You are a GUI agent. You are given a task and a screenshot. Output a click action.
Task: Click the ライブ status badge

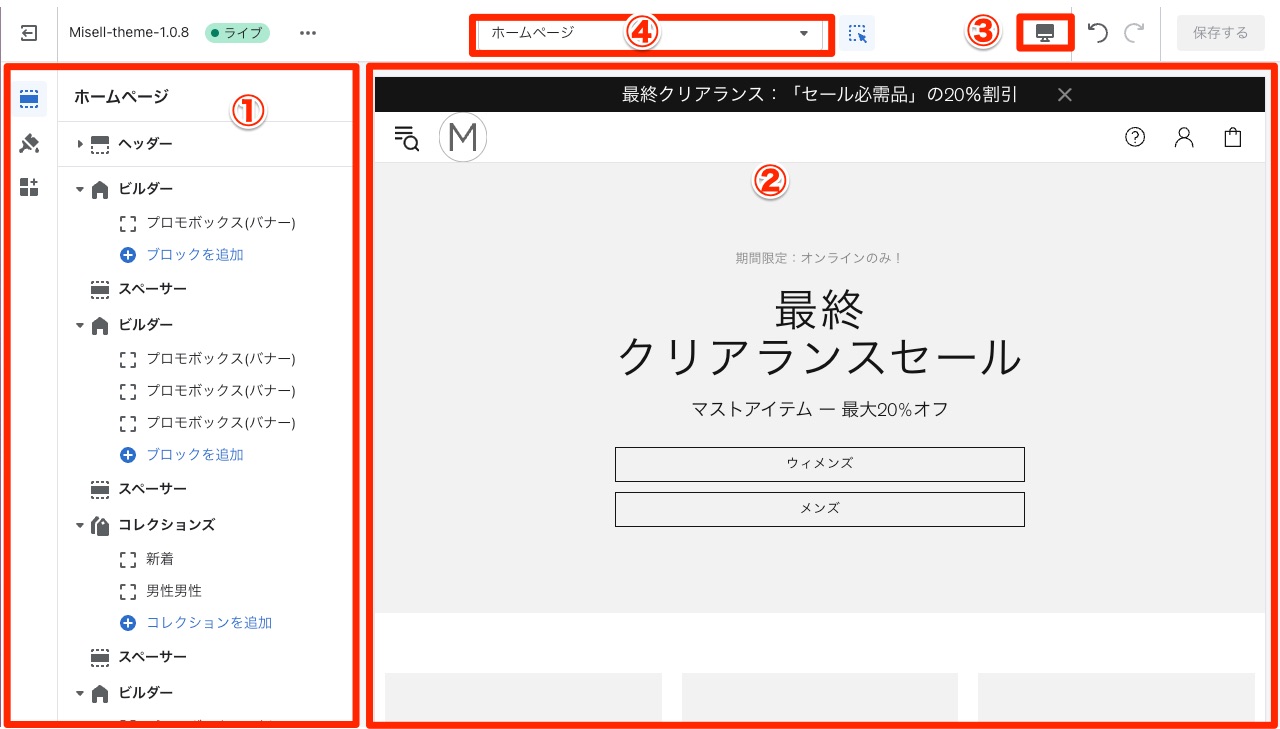(237, 33)
